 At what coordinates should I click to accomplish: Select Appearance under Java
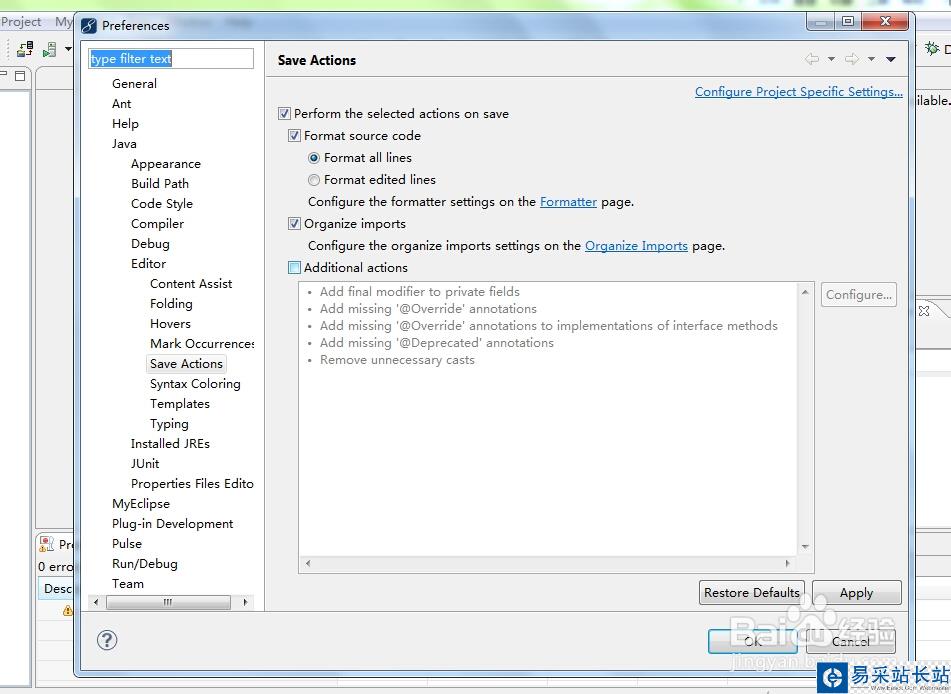[166, 164]
